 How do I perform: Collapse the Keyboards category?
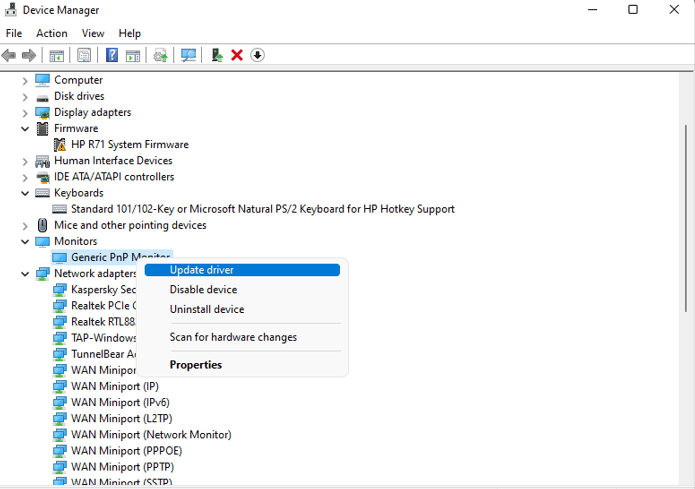tap(25, 193)
